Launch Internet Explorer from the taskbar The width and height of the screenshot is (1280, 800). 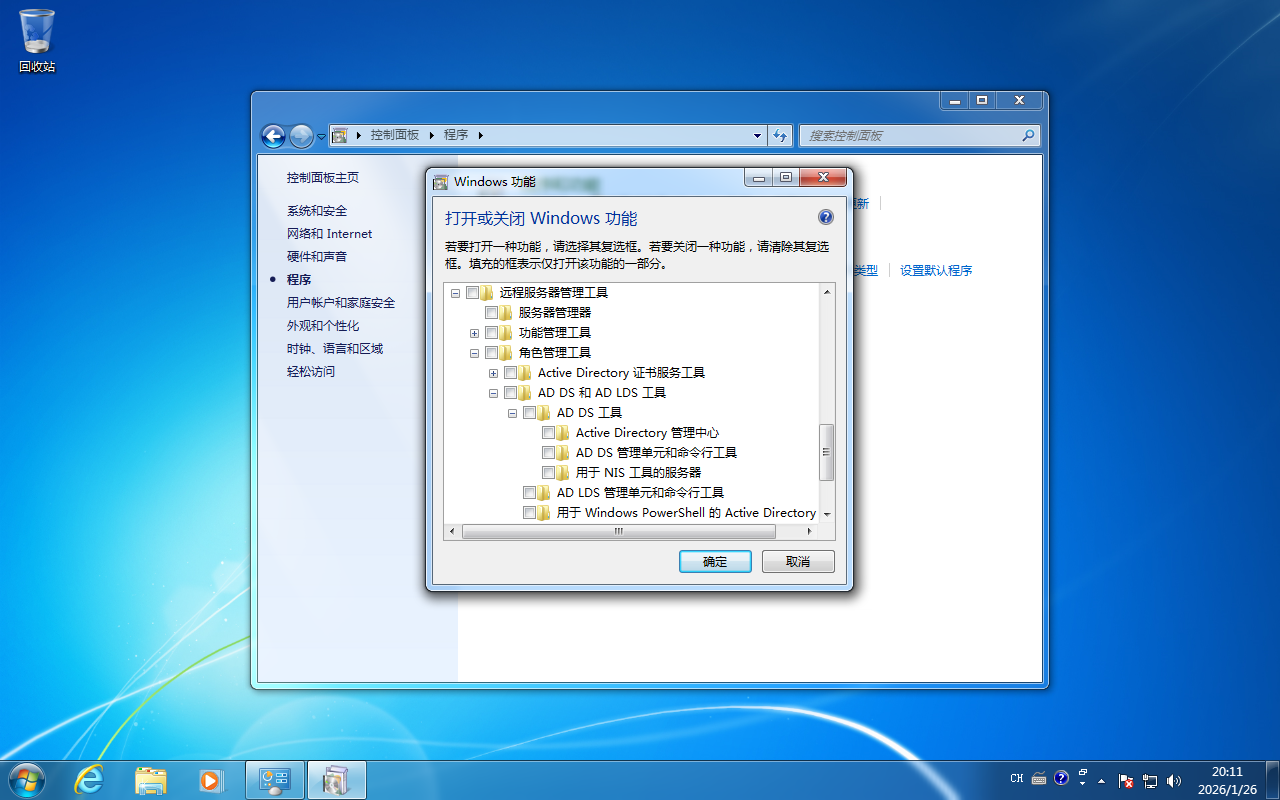[89, 779]
